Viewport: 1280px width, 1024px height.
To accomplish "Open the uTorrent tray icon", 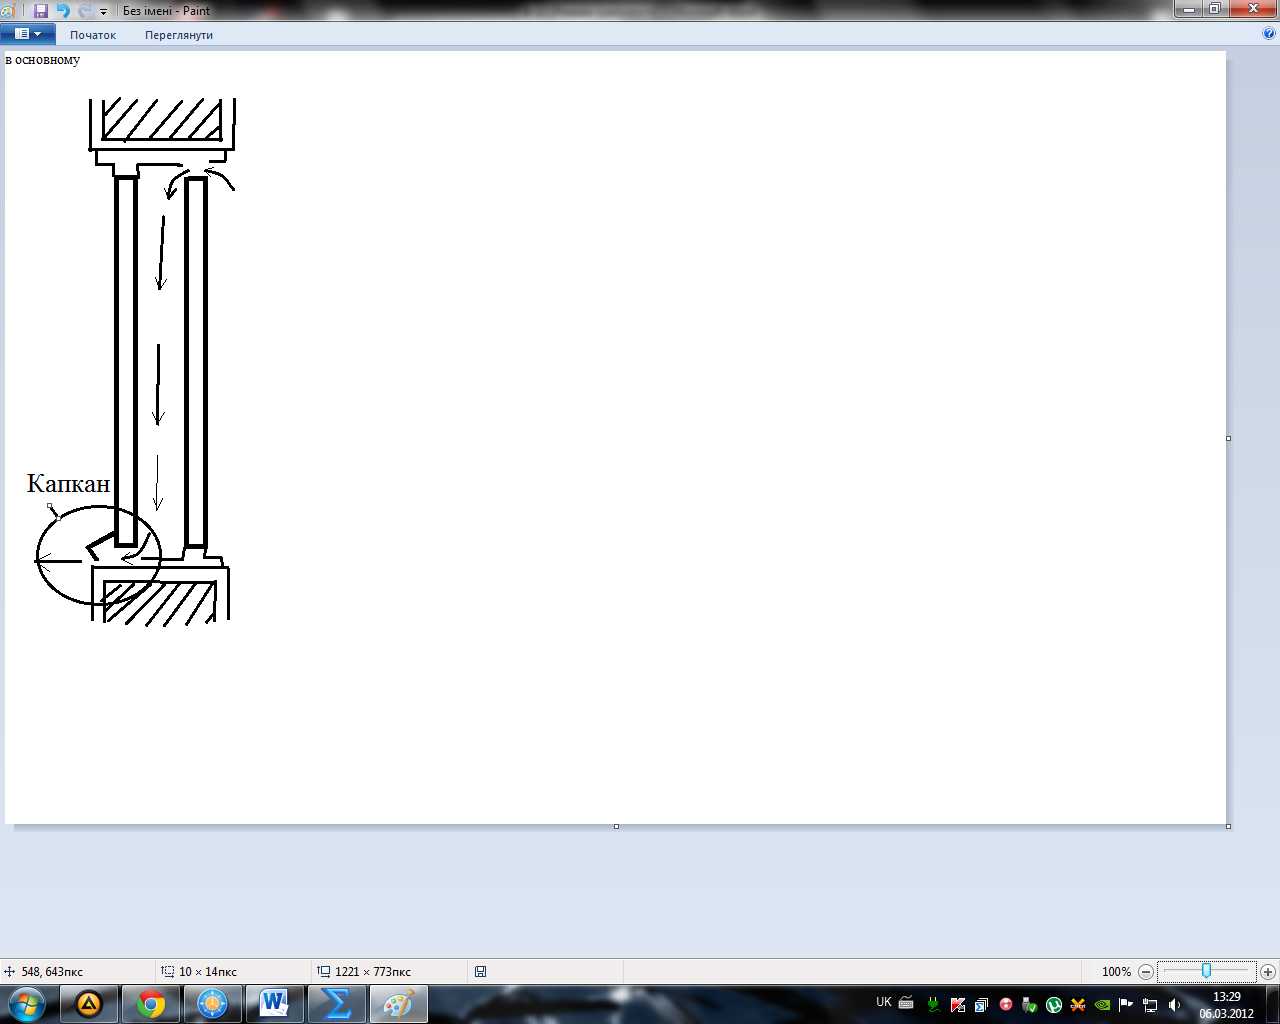I will pos(1054,1005).
